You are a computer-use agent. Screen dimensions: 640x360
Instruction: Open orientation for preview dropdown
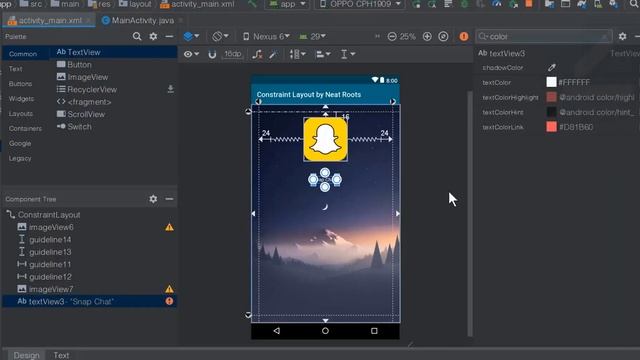220,36
